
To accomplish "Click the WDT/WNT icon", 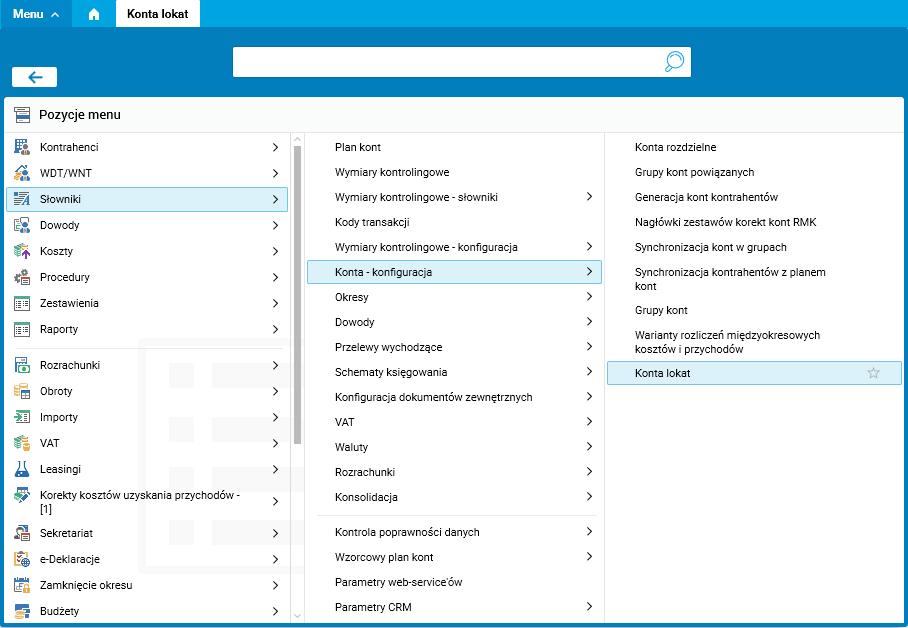I will tap(22, 173).
